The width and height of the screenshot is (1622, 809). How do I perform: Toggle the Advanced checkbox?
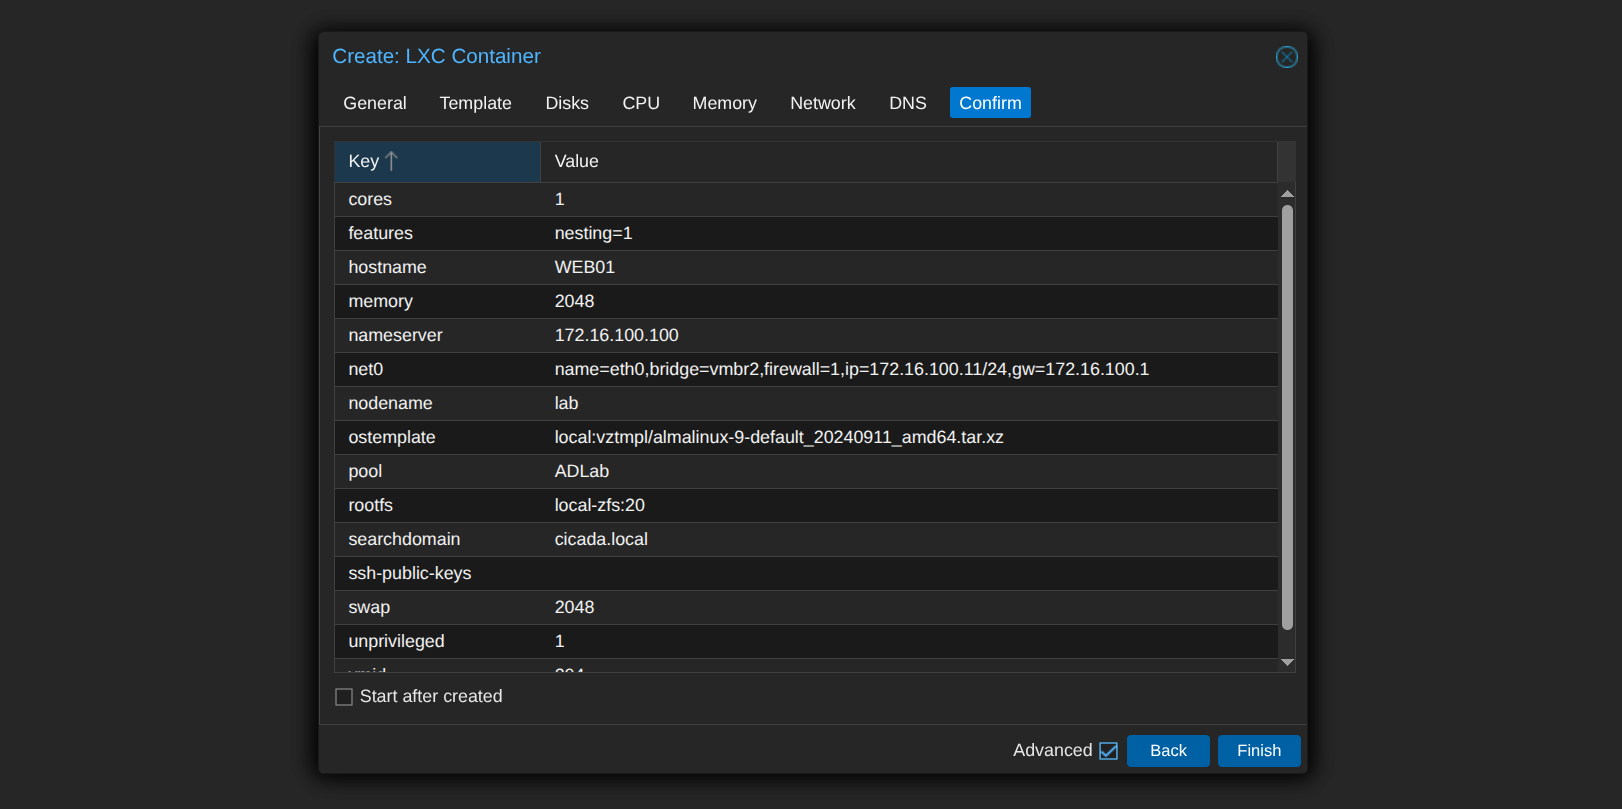(x=1108, y=751)
